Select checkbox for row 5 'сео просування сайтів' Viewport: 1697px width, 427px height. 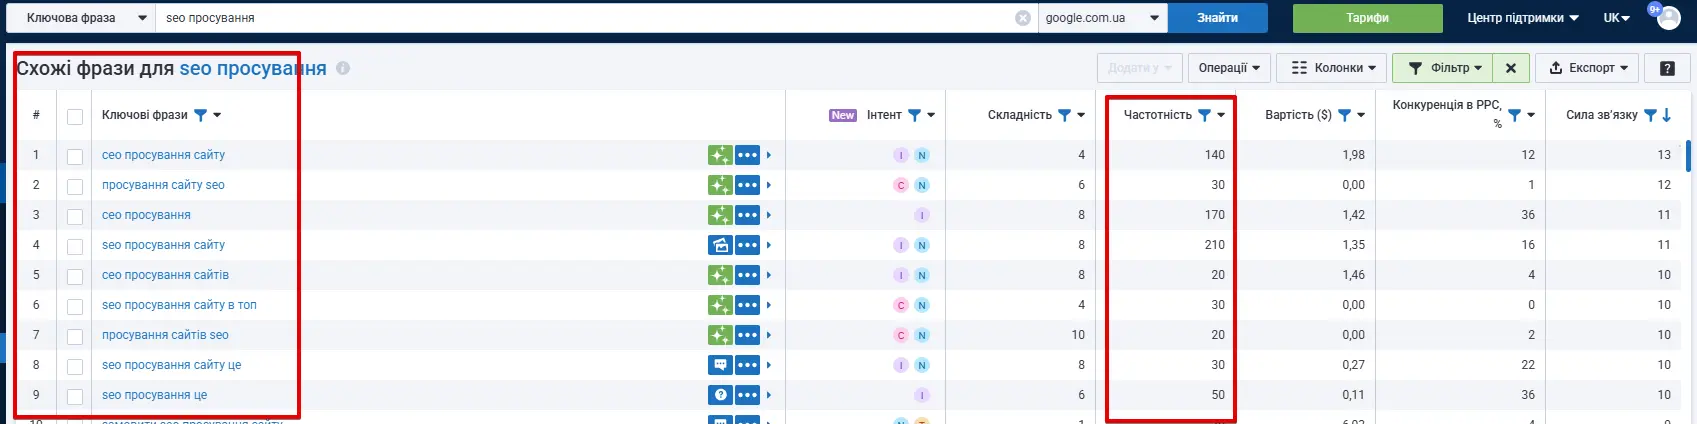click(75, 276)
